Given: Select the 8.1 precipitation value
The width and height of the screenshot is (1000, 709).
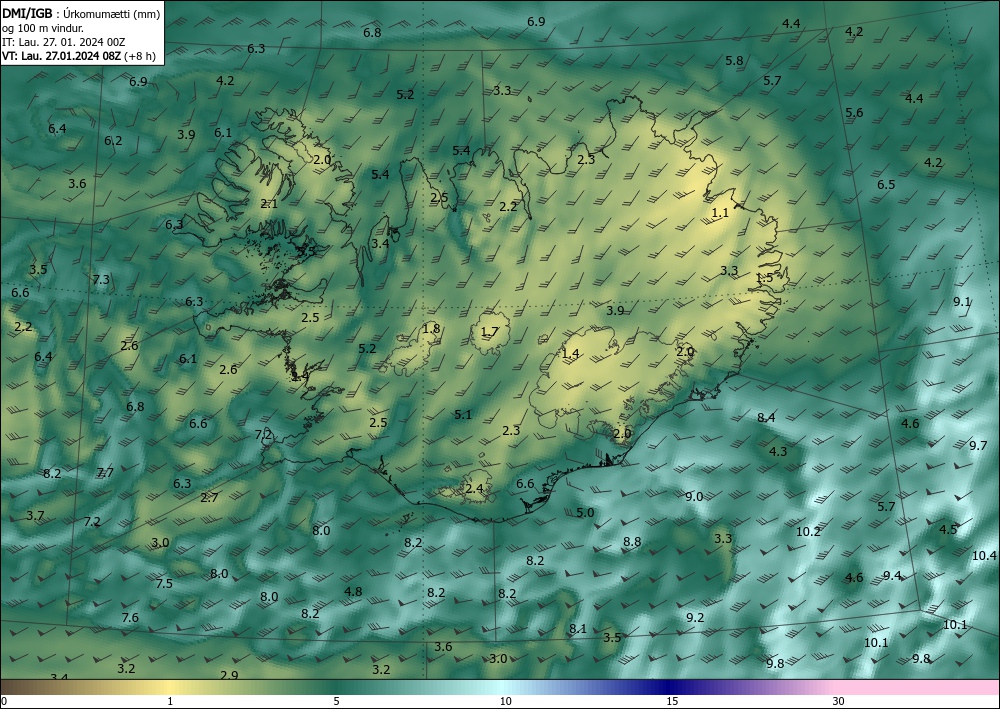Looking at the screenshot, I should 578,629.
